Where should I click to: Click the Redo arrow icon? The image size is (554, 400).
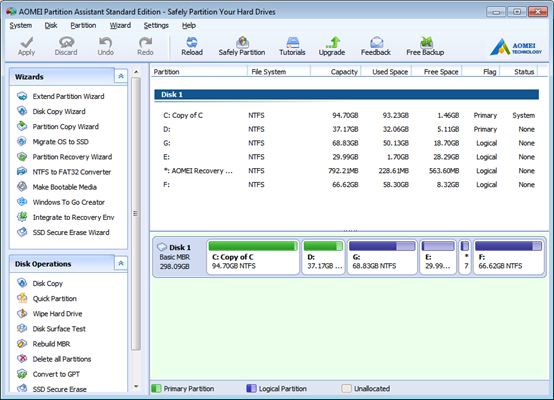[145, 42]
